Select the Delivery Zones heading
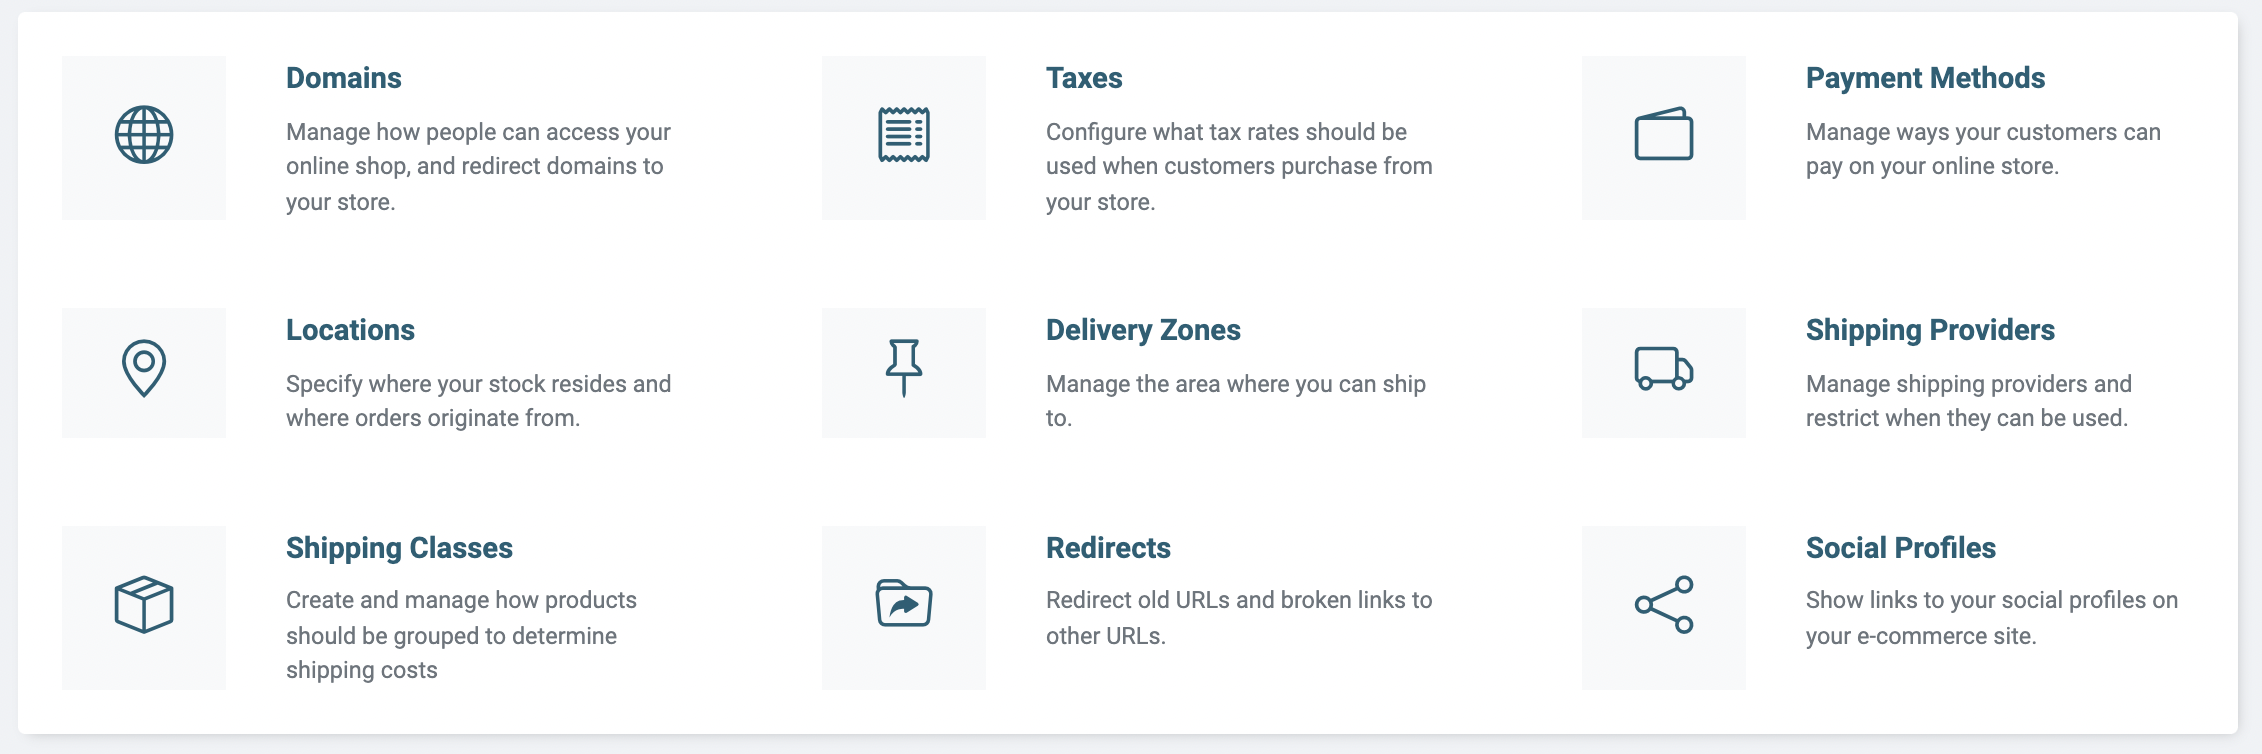 tap(1143, 330)
